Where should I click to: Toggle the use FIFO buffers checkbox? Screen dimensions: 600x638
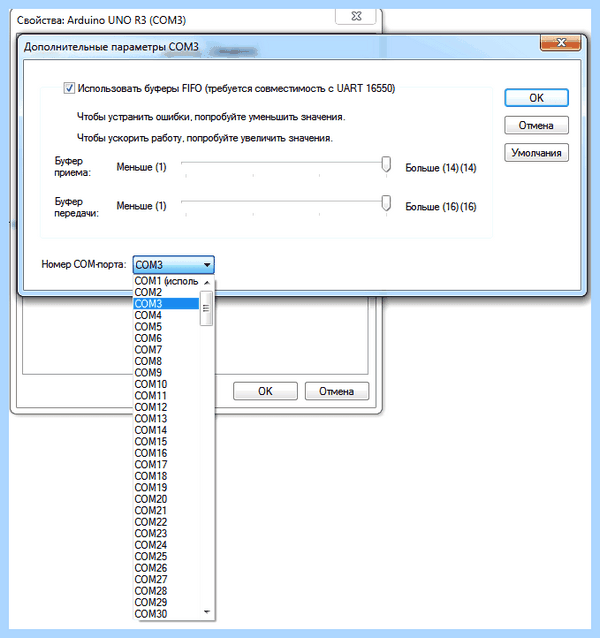(69, 88)
